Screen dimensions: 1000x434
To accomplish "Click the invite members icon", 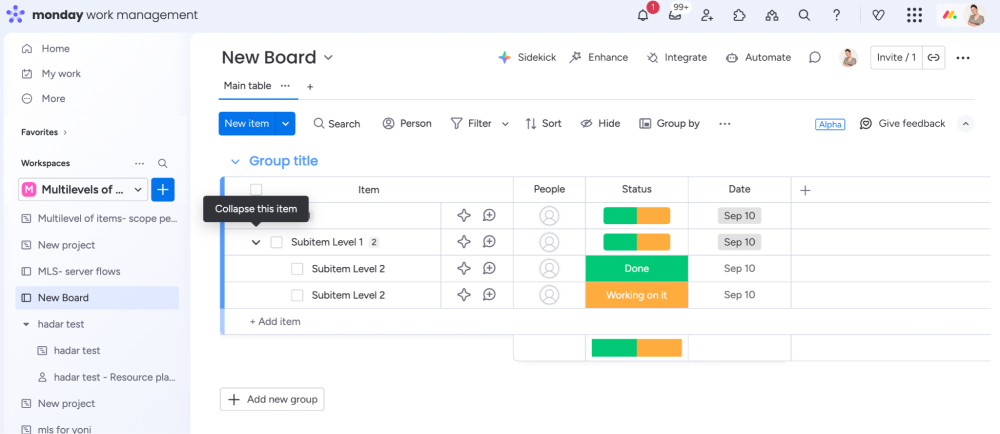I will pyautogui.click(x=707, y=15).
